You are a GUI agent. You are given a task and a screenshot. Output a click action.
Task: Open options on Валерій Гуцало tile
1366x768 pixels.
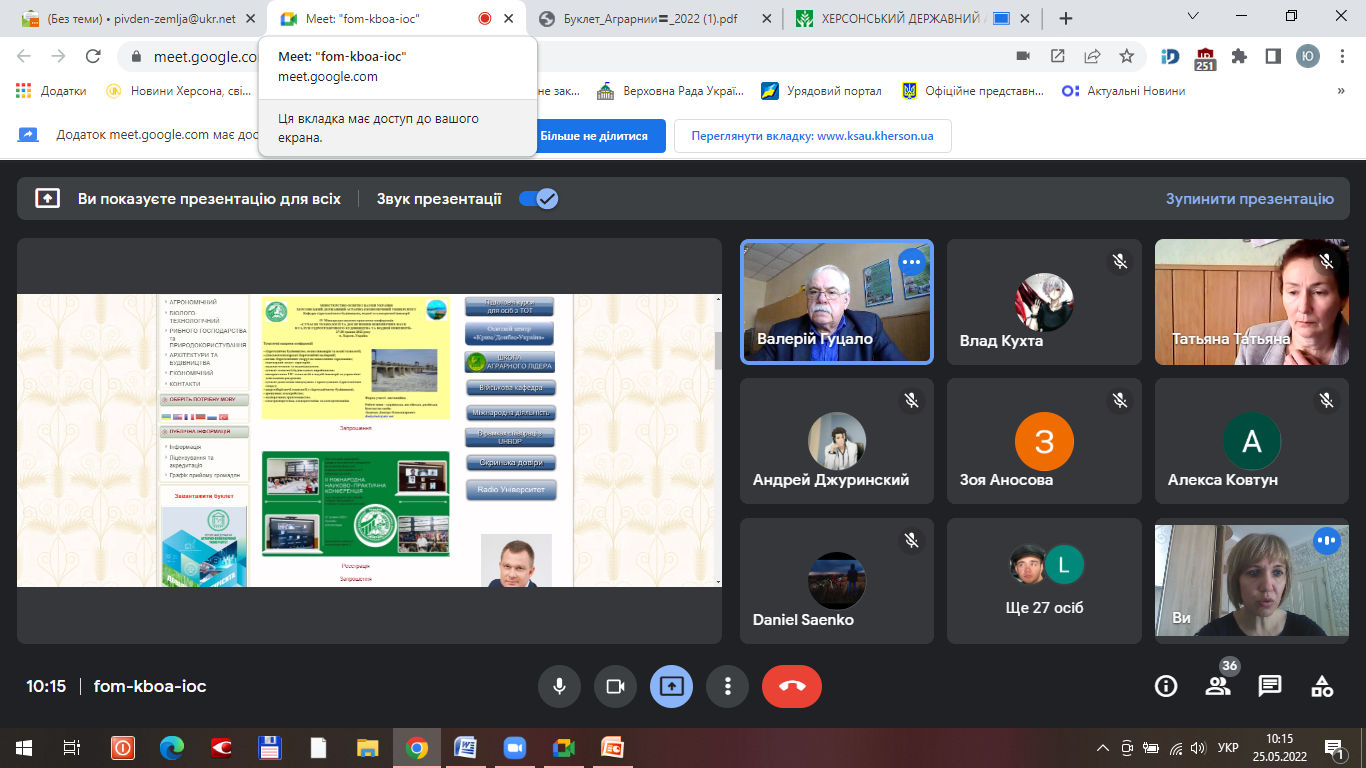click(x=910, y=262)
